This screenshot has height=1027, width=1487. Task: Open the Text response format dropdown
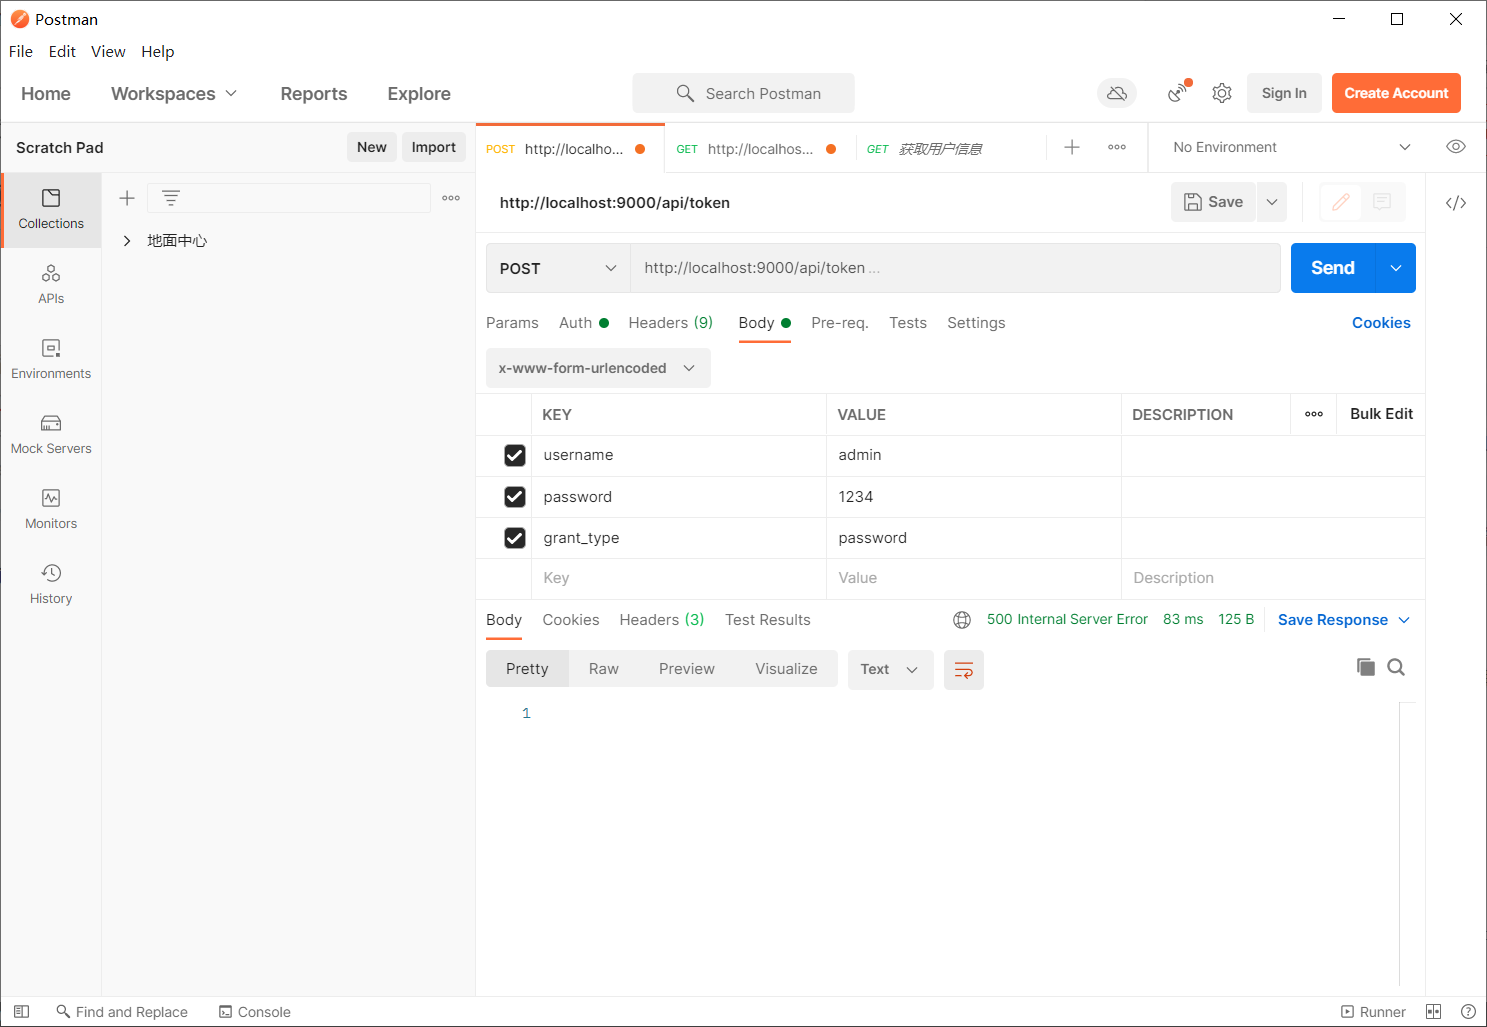pos(890,670)
